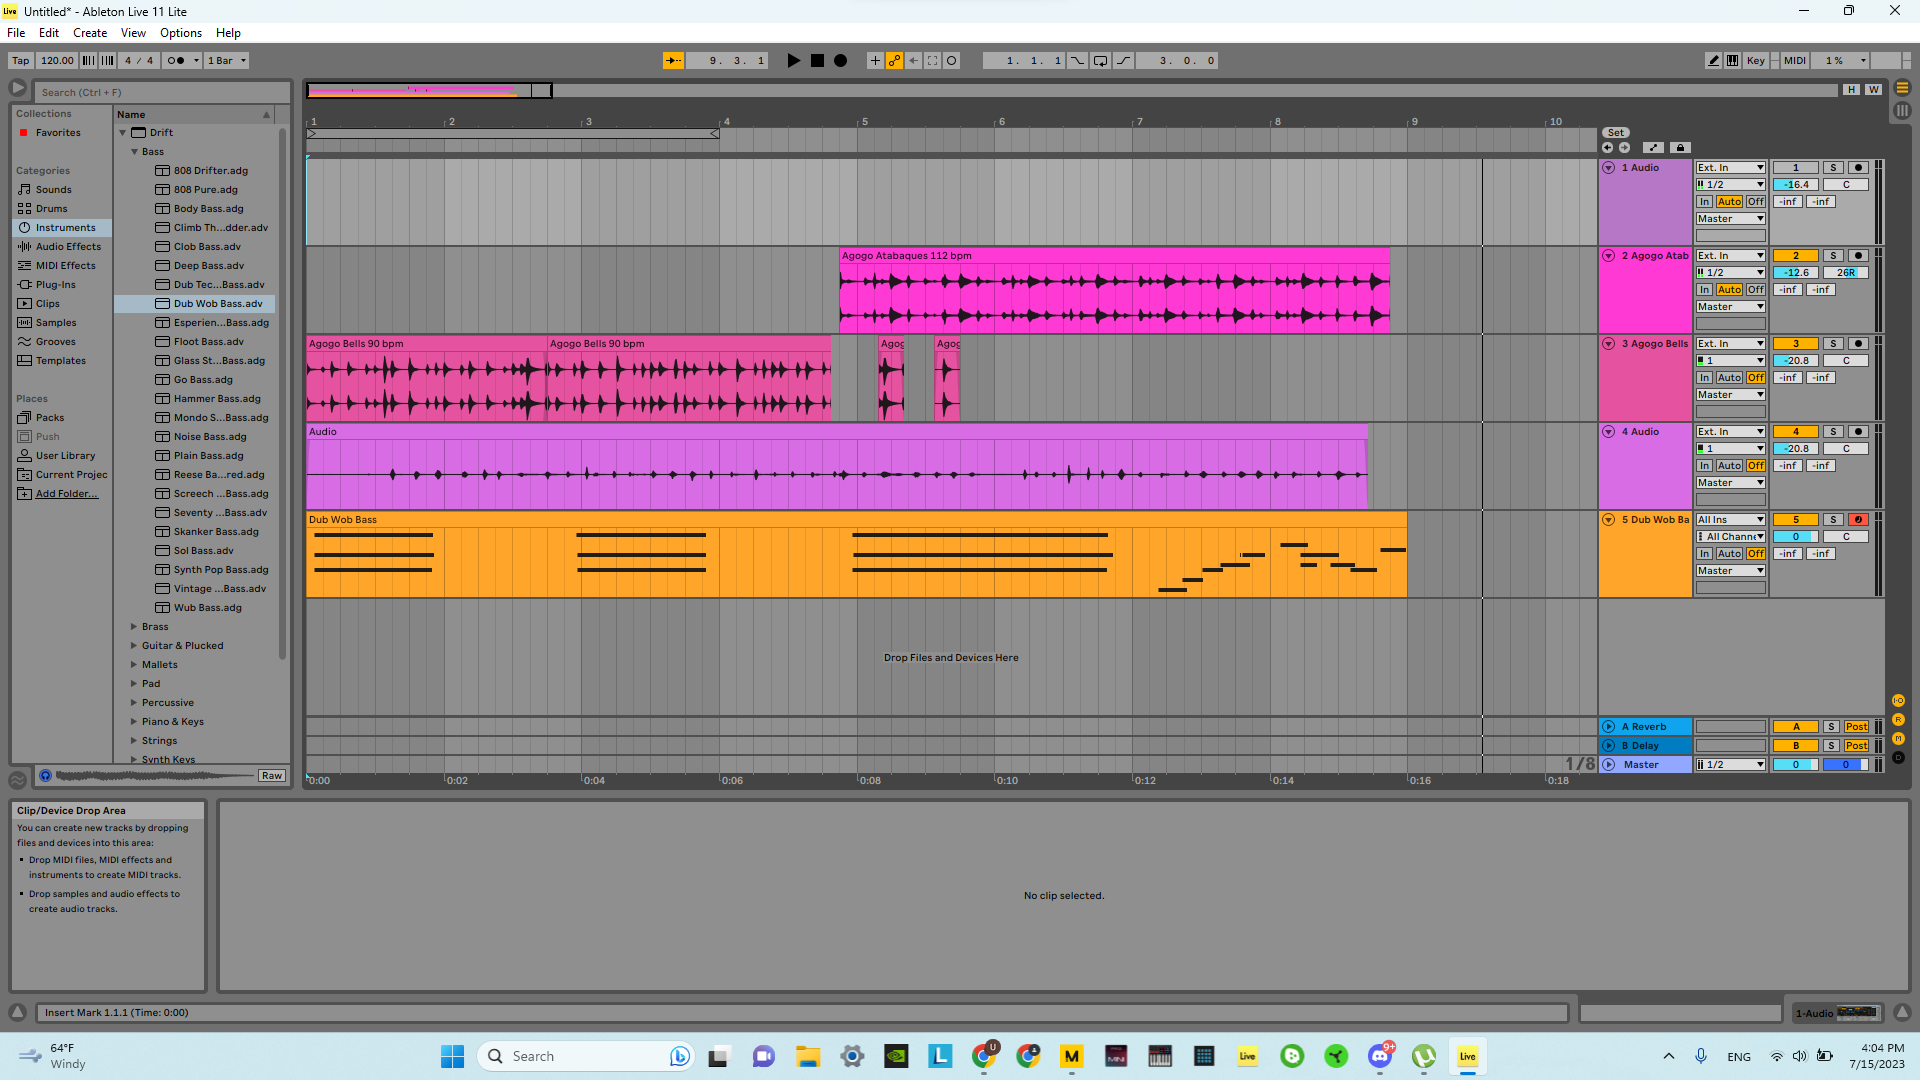
Task: Click the Key map mode button
Action: tap(1756, 61)
